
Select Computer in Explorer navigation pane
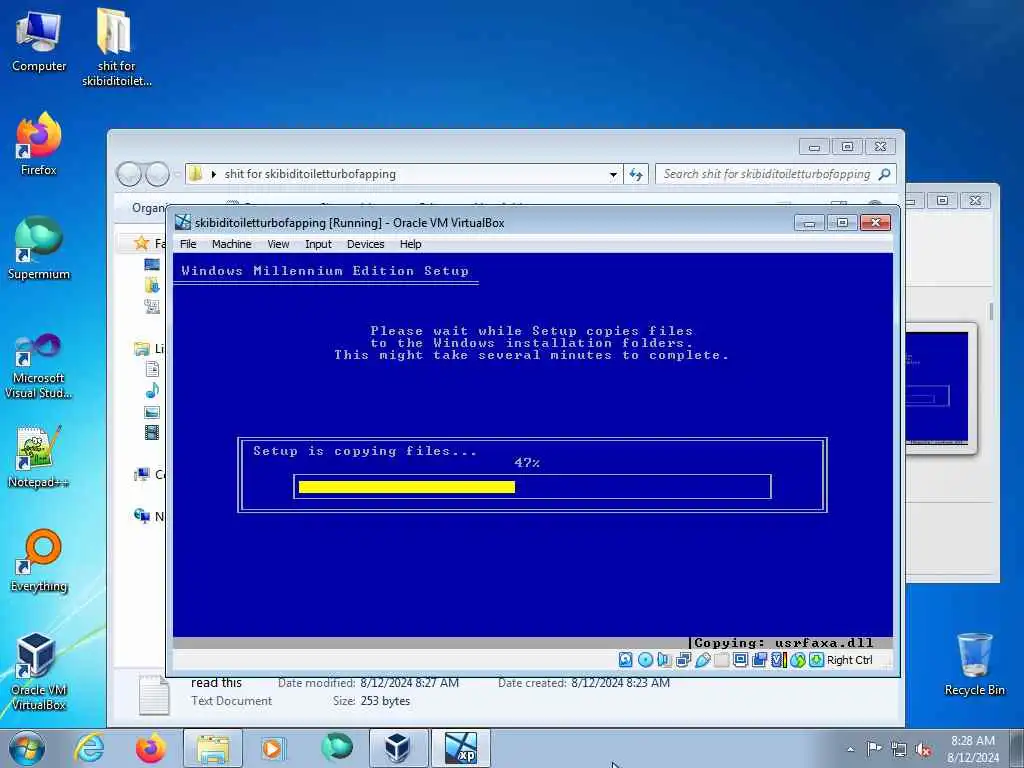pos(142,475)
